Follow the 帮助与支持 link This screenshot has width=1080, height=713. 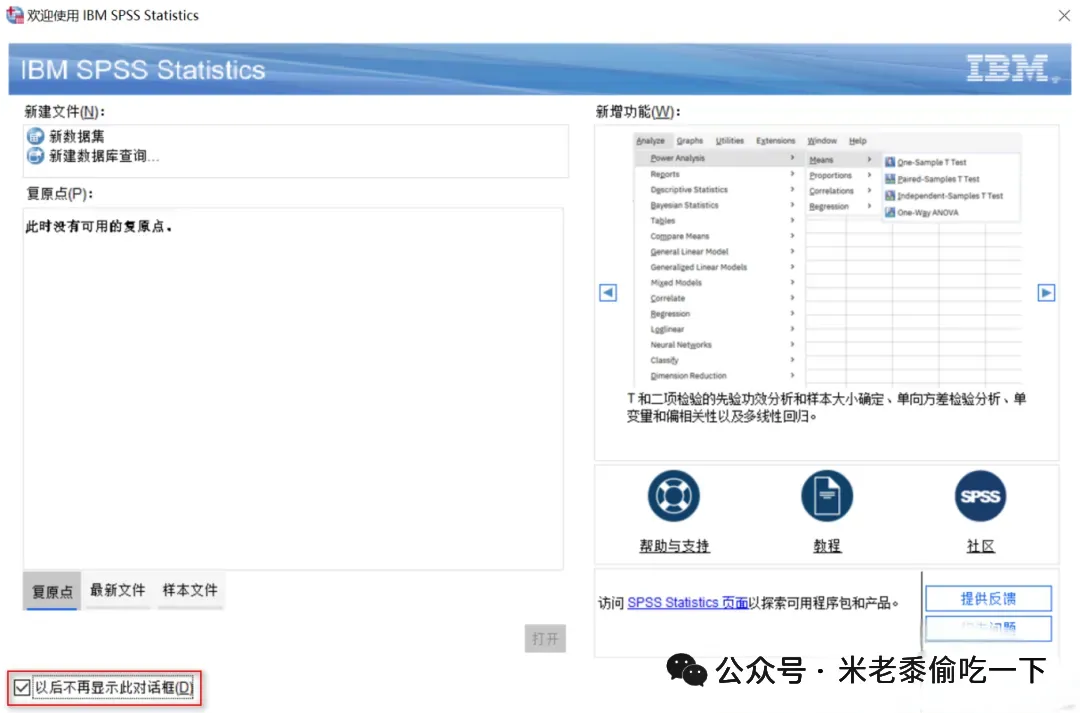point(674,546)
